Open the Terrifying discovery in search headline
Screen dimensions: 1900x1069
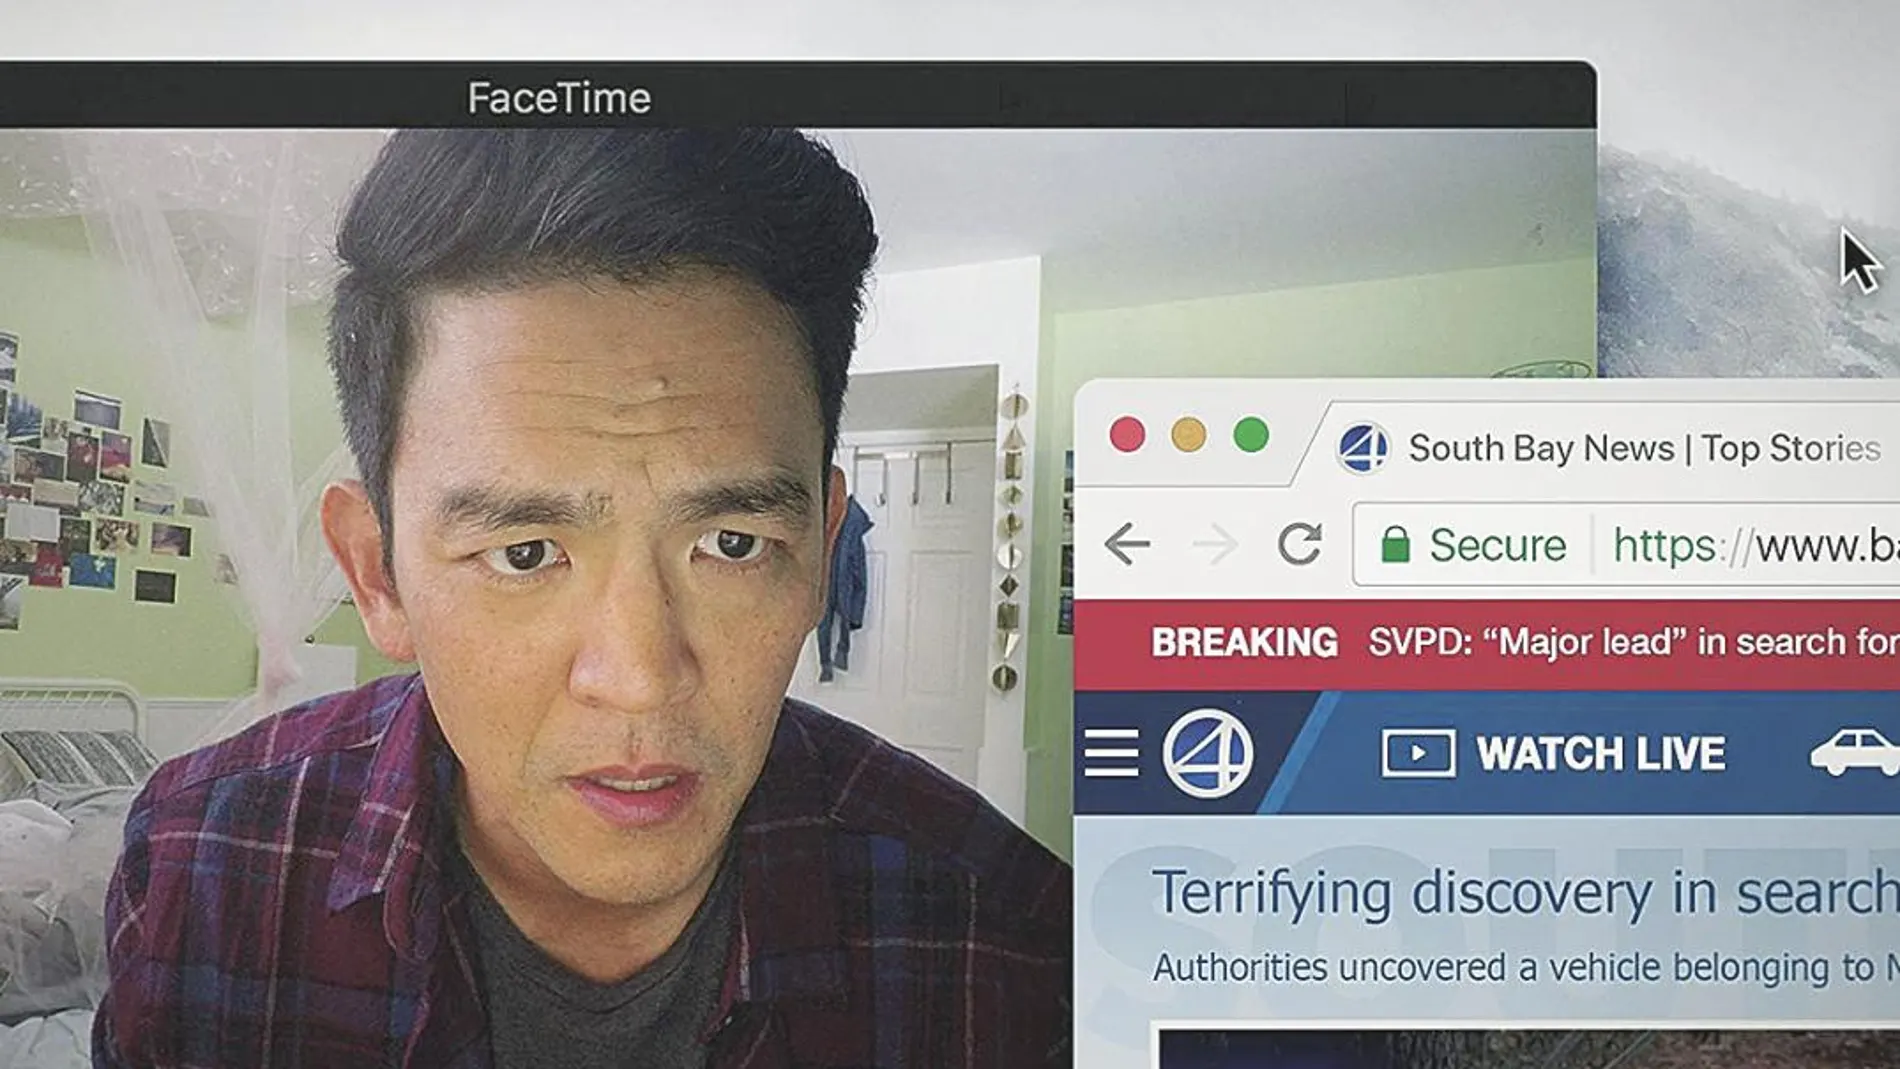[1526, 892]
